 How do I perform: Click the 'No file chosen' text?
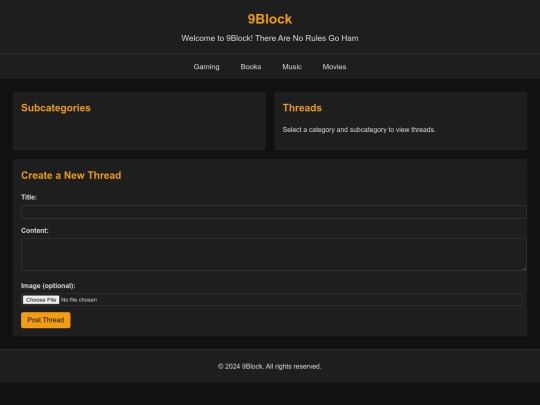tap(79, 300)
